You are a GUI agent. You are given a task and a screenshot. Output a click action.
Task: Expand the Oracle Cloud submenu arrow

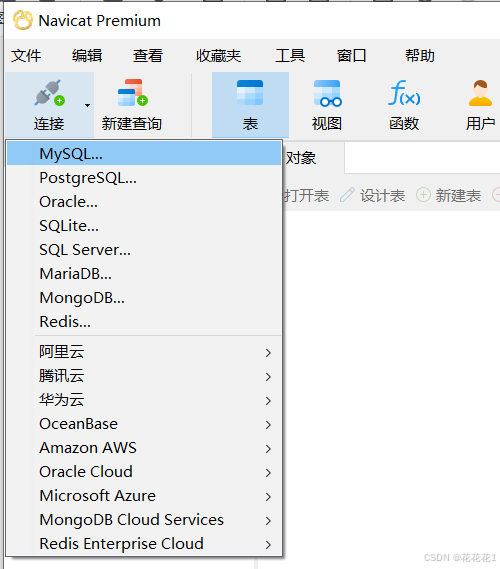268,472
